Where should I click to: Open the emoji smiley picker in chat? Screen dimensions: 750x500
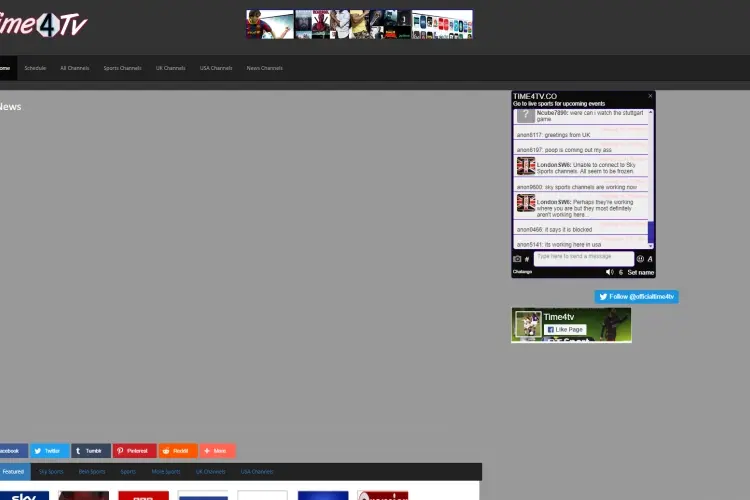tap(640, 259)
